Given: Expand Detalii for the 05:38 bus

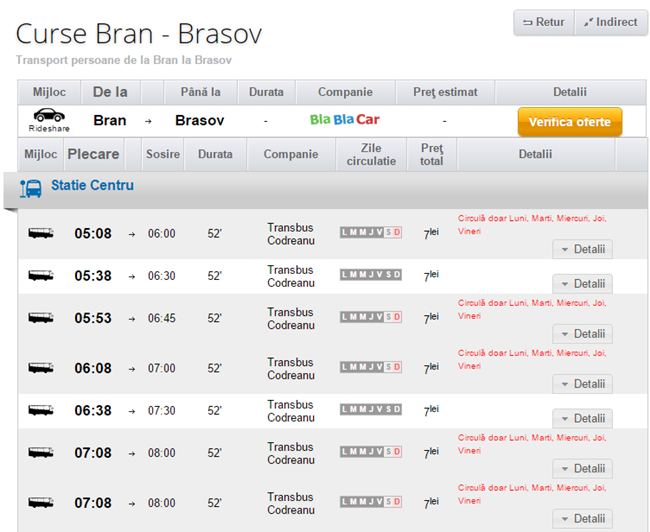Looking at the screenshot, I should (x=582, y=284).
